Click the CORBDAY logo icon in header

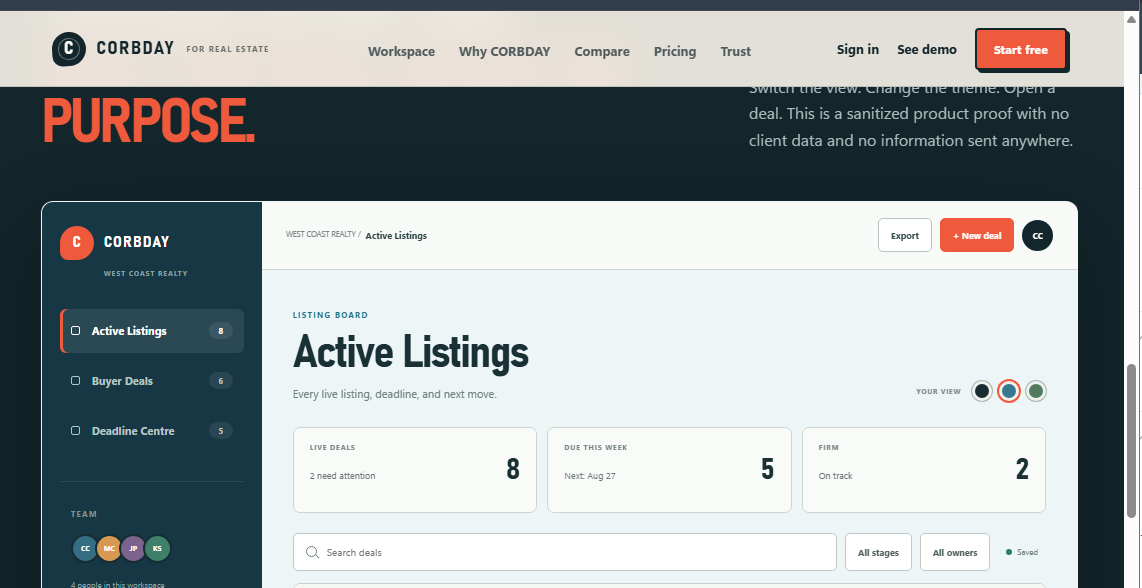point(68,50)
